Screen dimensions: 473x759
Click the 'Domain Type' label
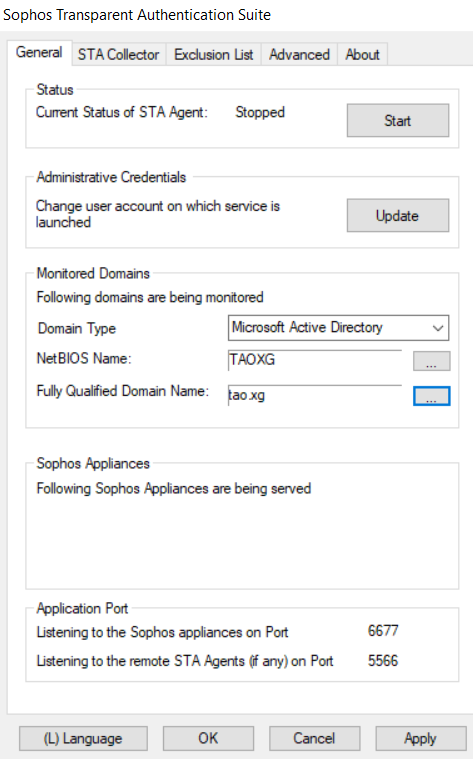[77, 329]
